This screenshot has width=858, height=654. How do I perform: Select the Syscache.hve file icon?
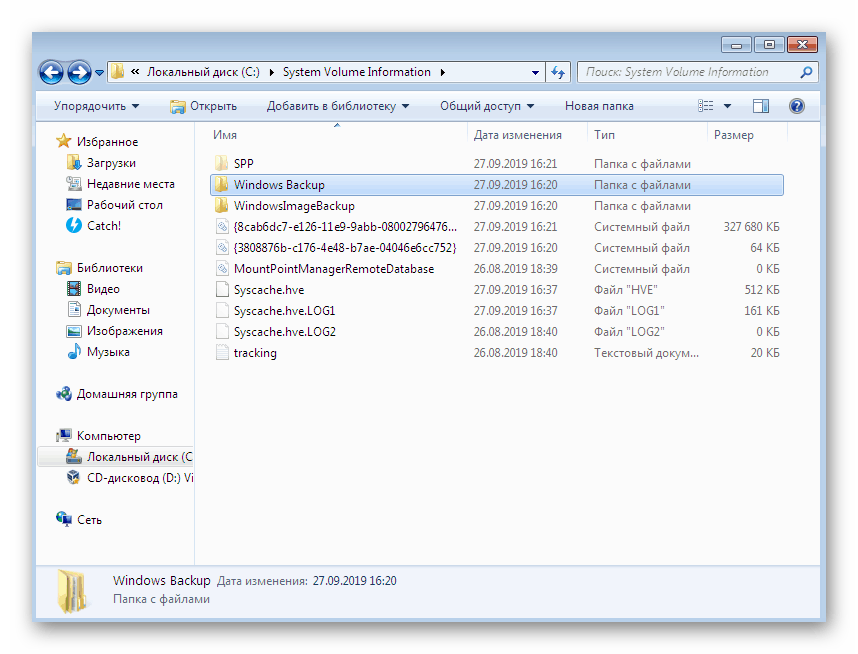(222, 290)
